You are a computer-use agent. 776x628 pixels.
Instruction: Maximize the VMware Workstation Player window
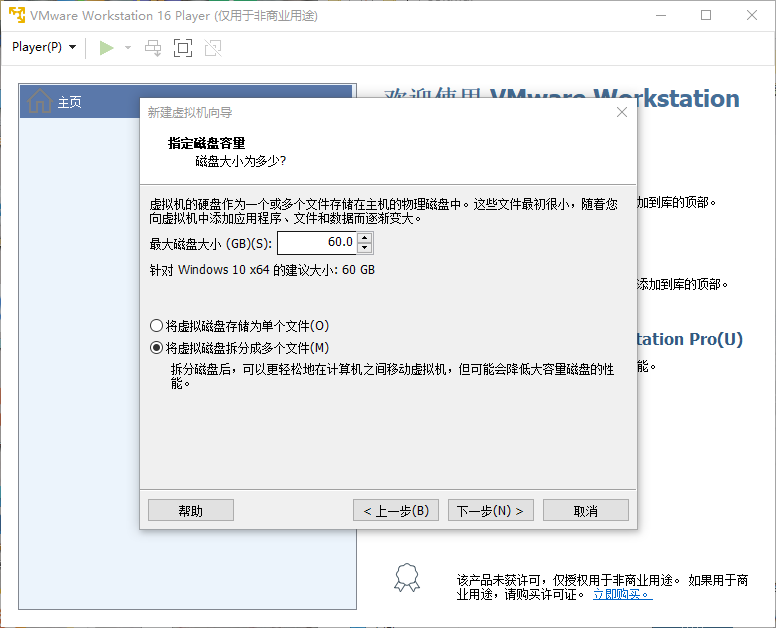[x=706, y=15]
